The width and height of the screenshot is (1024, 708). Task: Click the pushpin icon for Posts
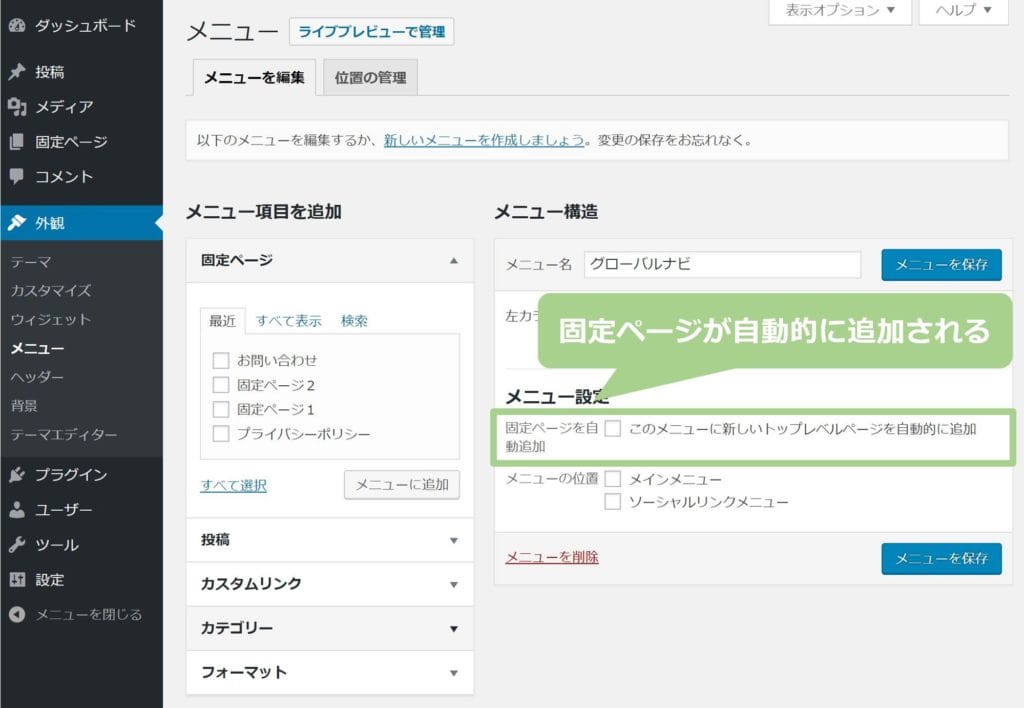point(17,72)
